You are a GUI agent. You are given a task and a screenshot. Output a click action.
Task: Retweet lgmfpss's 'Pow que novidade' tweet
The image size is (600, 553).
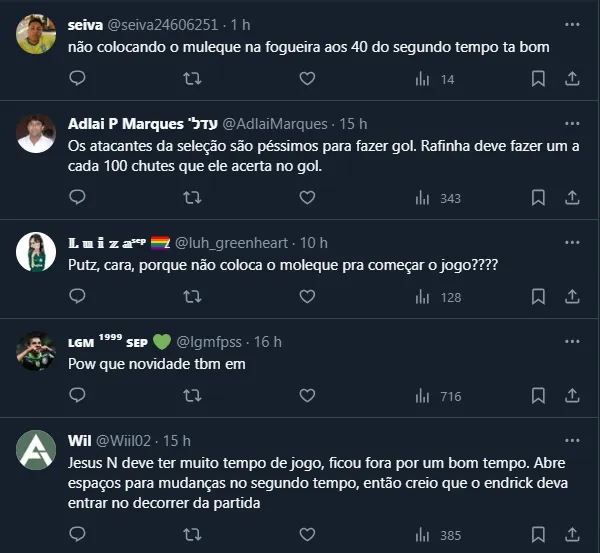pos(193,396)
